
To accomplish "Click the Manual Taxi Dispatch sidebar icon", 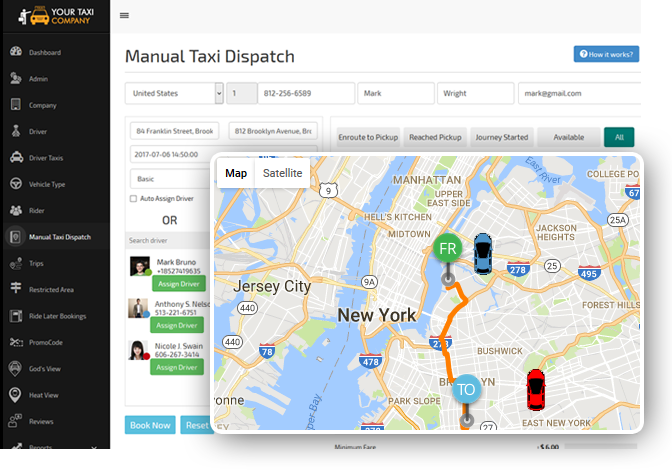I will pos(15,236).
